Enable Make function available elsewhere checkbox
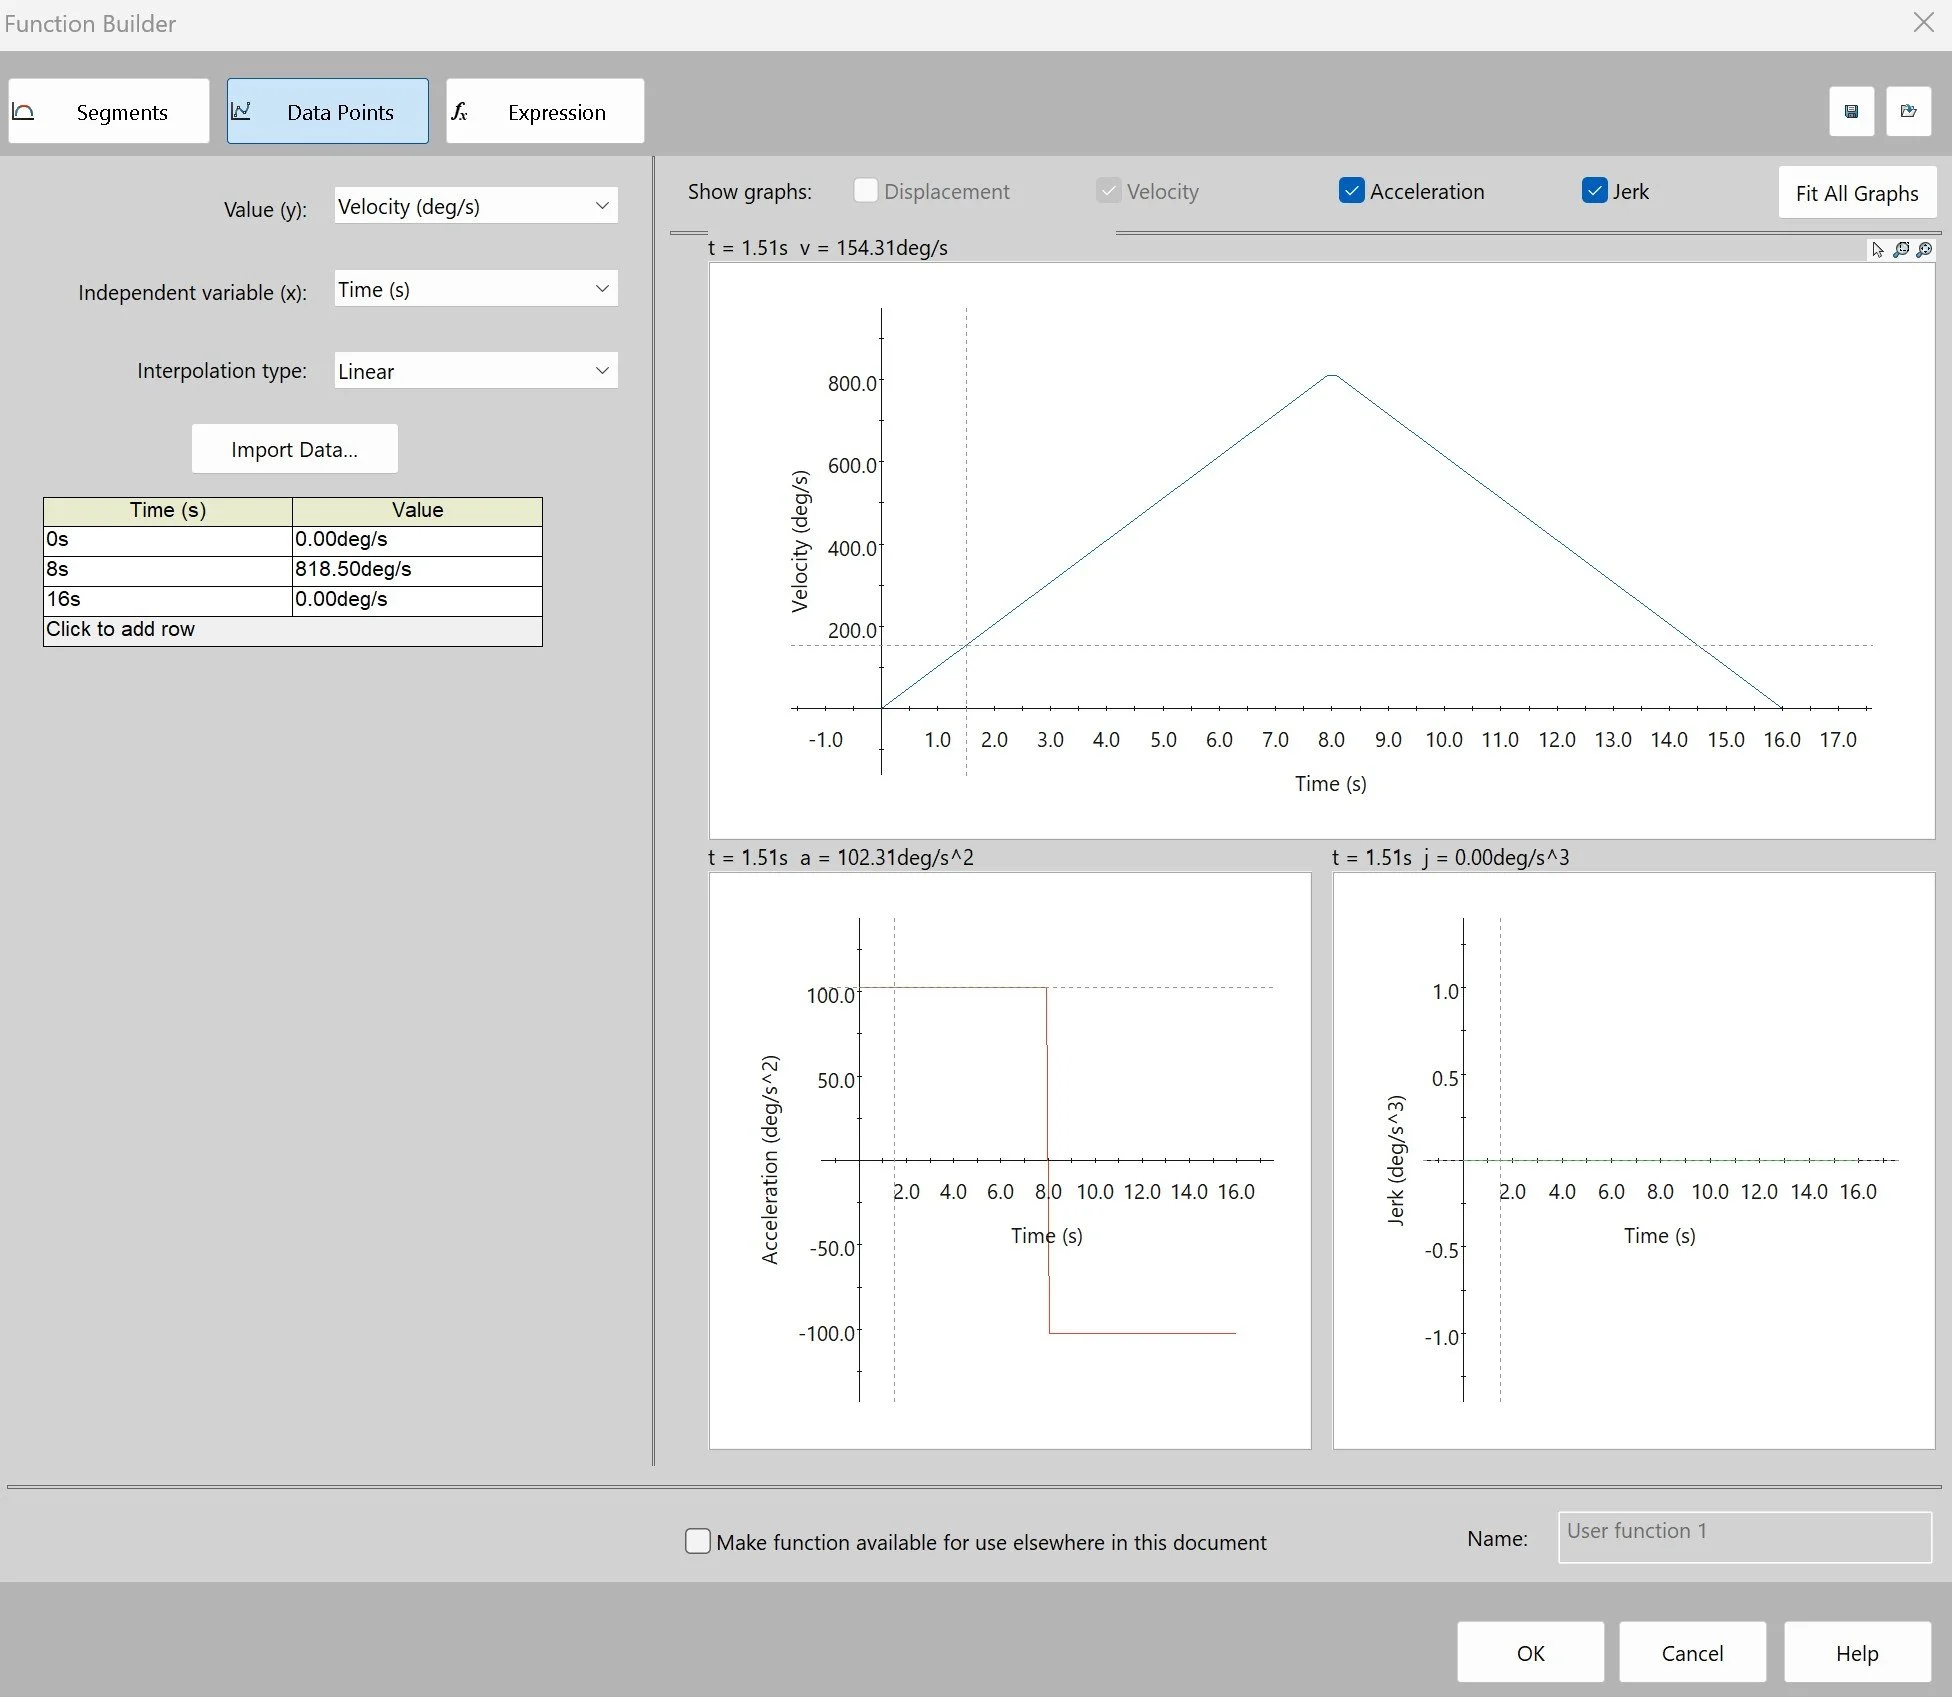This screenshot has height=1698, width=1952. 698,1541
